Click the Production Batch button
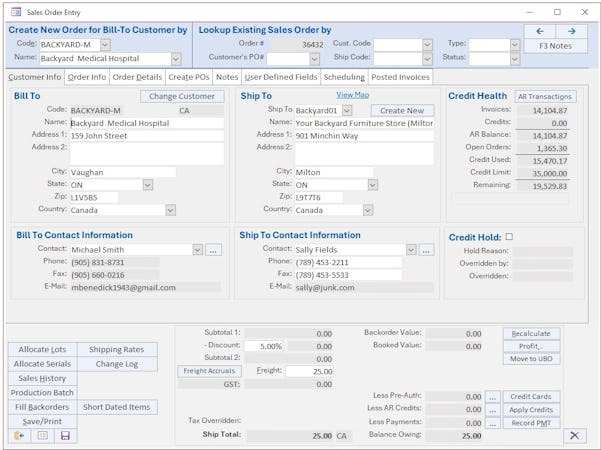601x450 pixels. pyautogui.click(x=42, y=393)
